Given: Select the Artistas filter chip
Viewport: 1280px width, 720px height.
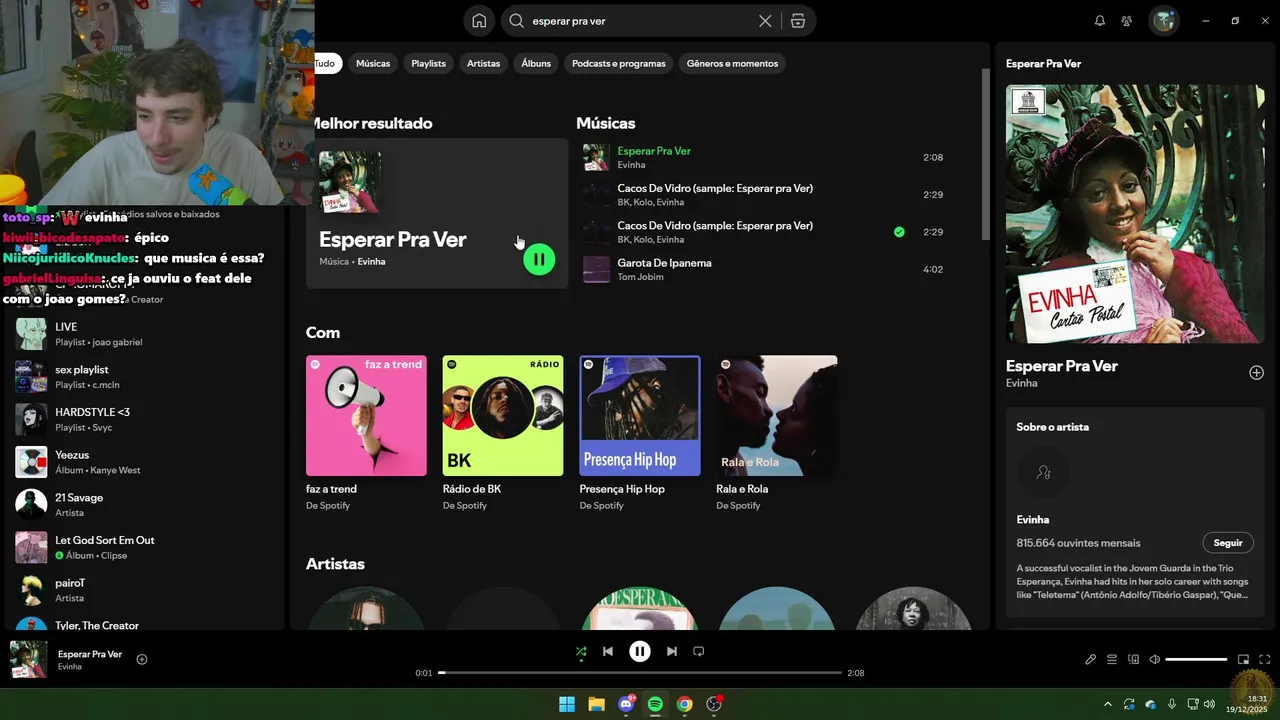Looking at the screenshot, I should pos(483,63).
